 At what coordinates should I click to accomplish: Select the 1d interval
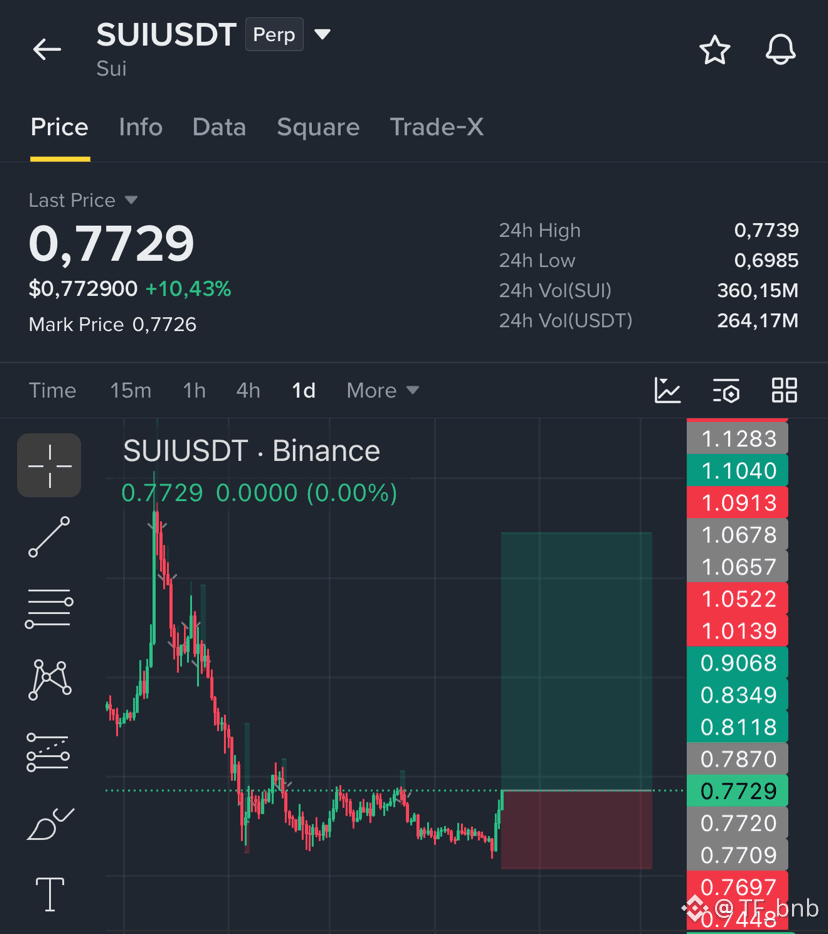click(x=304, y=391)
